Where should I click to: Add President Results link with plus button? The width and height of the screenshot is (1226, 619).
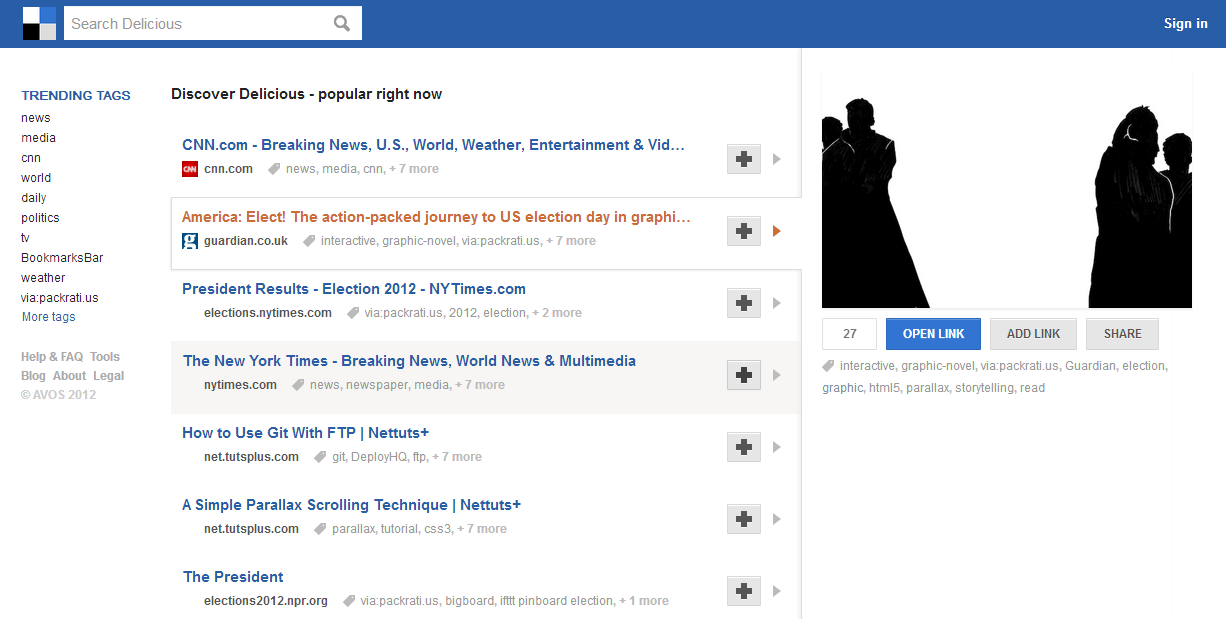coord(743,303)
